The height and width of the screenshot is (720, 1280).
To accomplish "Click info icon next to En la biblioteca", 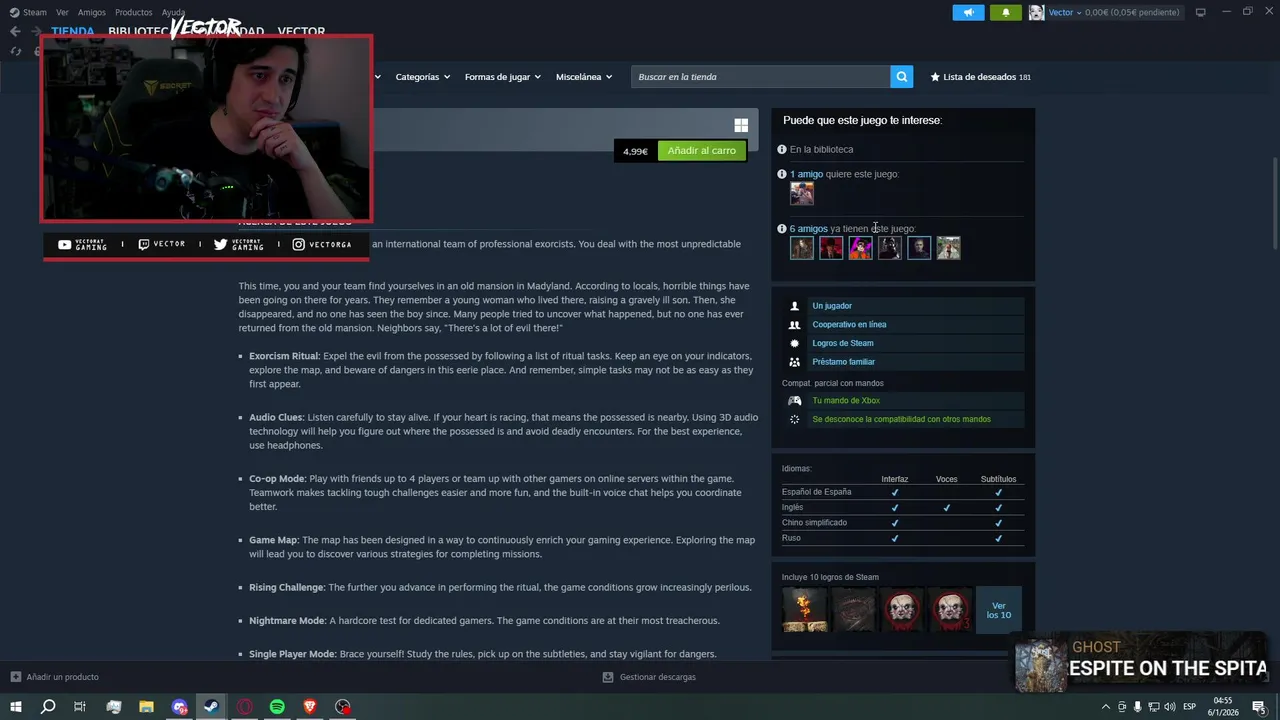I will tap(782, 149).
